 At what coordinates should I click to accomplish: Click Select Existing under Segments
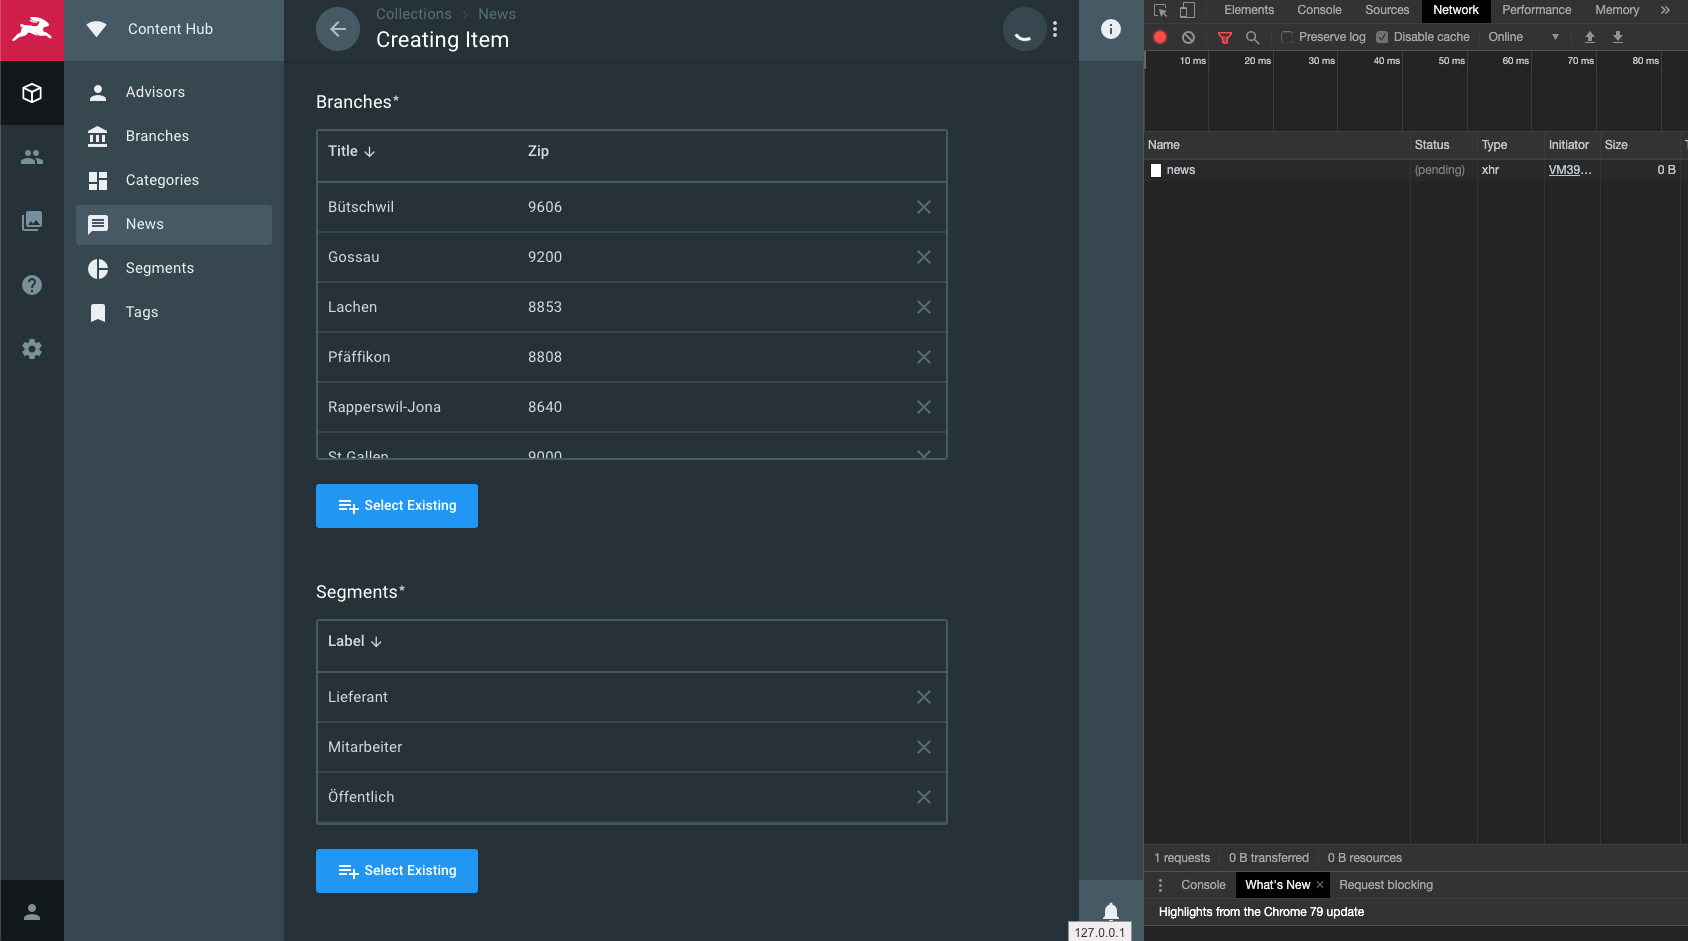[x=396, y=870]
